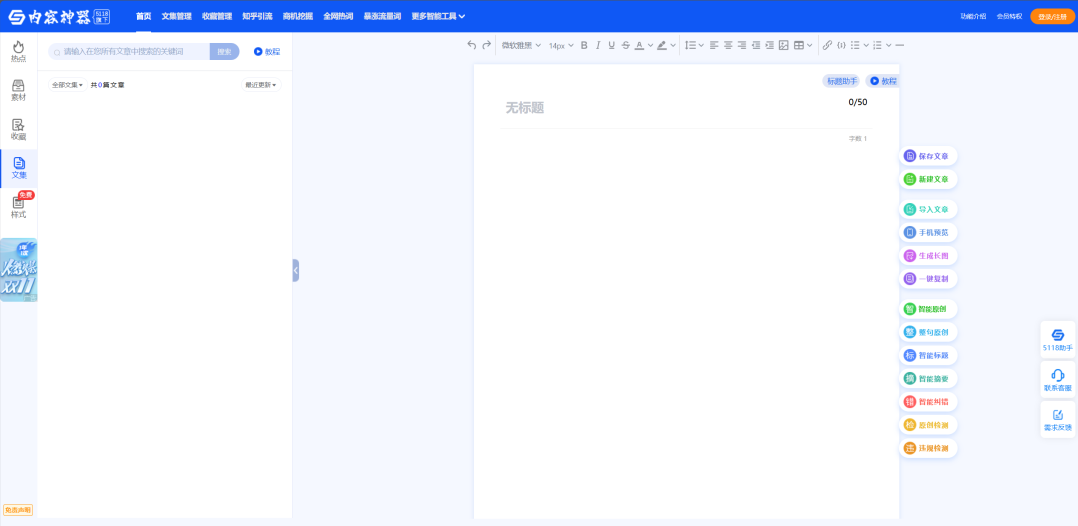The height and width of the screenshot is (526, 1078).
Task: Open the 素材 (materials) sidebar panel
Action: tap(18, 90)
